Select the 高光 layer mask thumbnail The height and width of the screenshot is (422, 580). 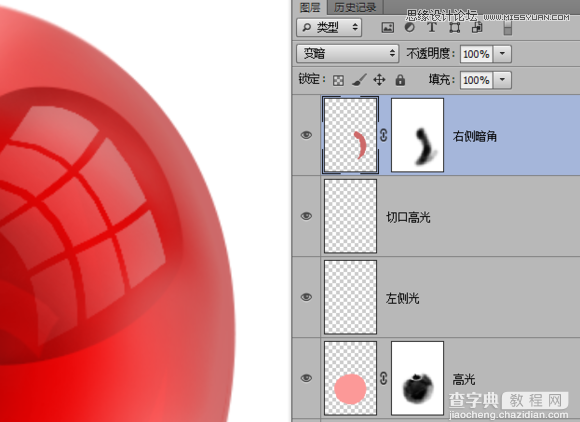(417, 378)
